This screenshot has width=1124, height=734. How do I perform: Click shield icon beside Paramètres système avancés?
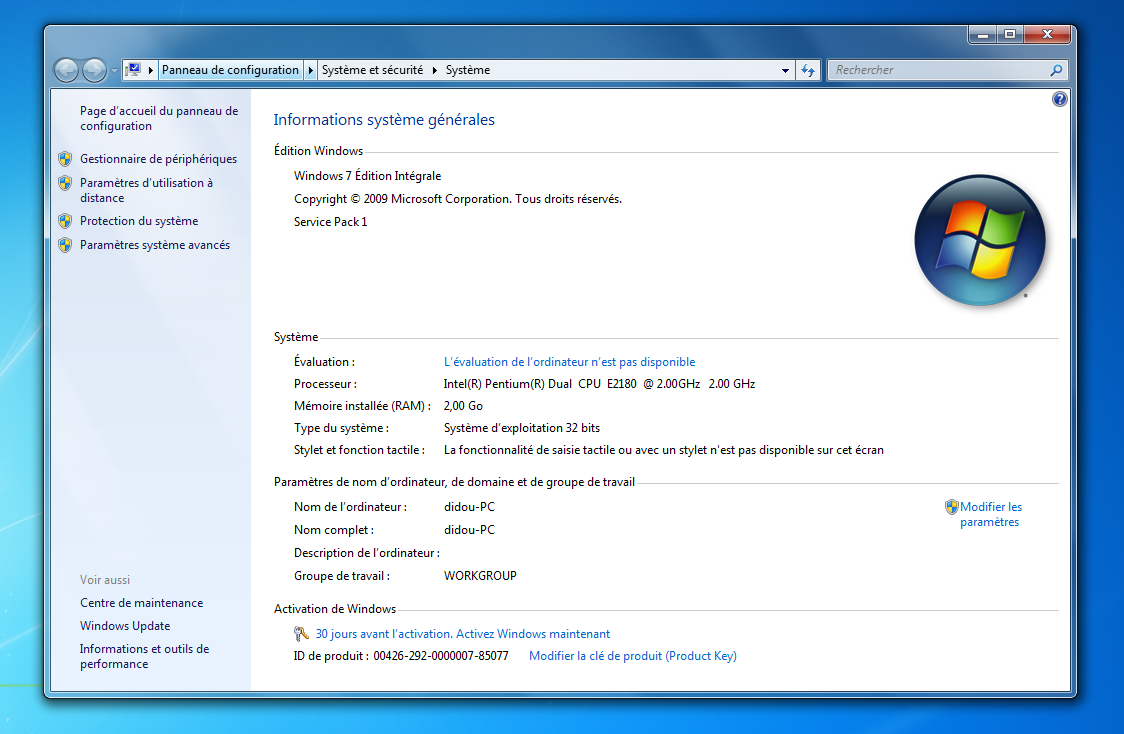click(65, 244)
